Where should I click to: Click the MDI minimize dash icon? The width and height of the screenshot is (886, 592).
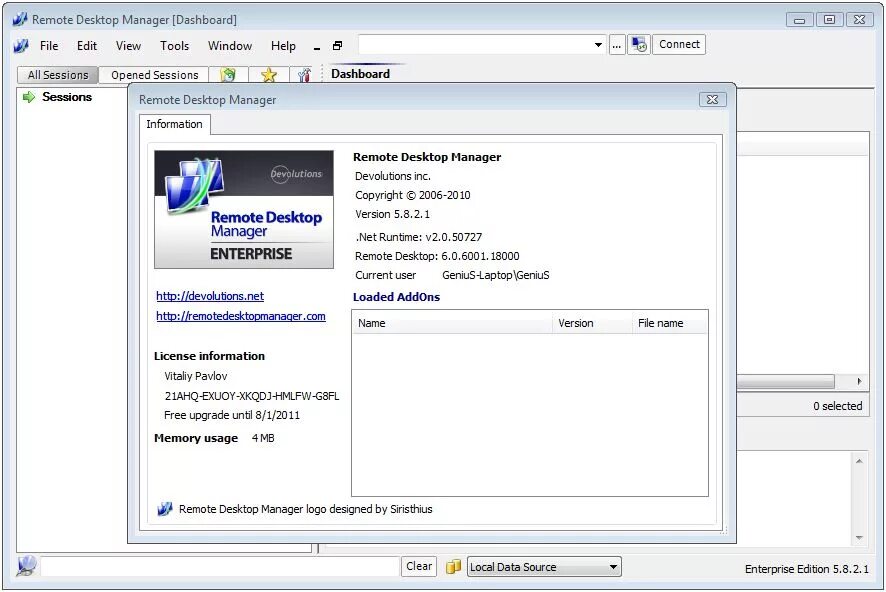click(317, 47)
